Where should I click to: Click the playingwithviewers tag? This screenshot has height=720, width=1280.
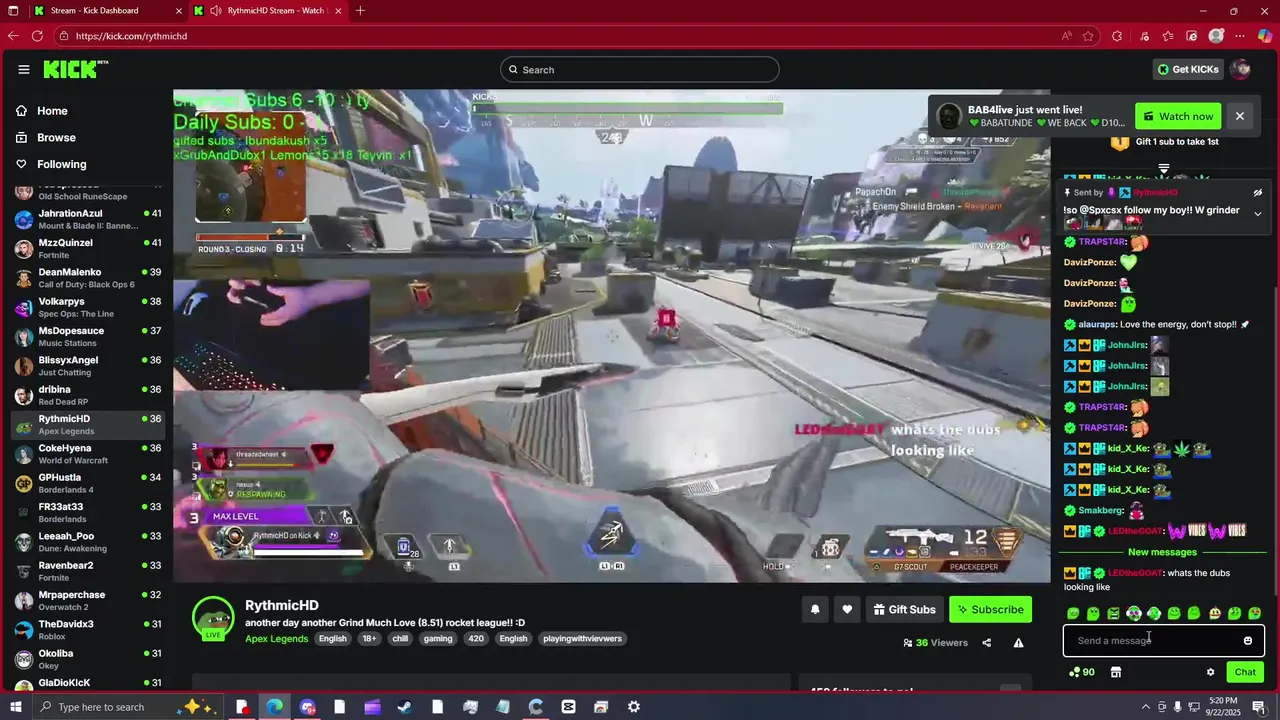(x=582, y=639)
